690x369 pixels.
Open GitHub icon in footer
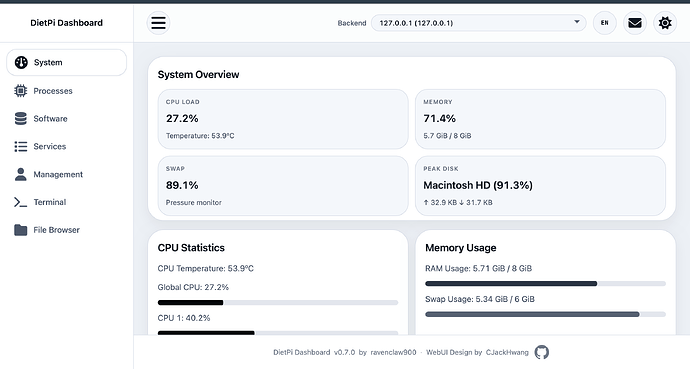pyautogui.click(x=542, y=352)
